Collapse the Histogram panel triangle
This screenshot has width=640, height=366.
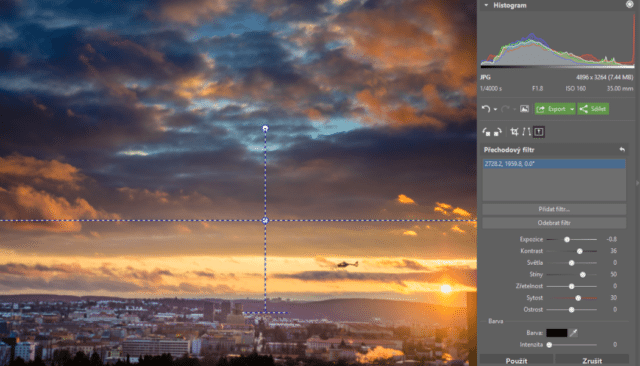coord(486,5)
